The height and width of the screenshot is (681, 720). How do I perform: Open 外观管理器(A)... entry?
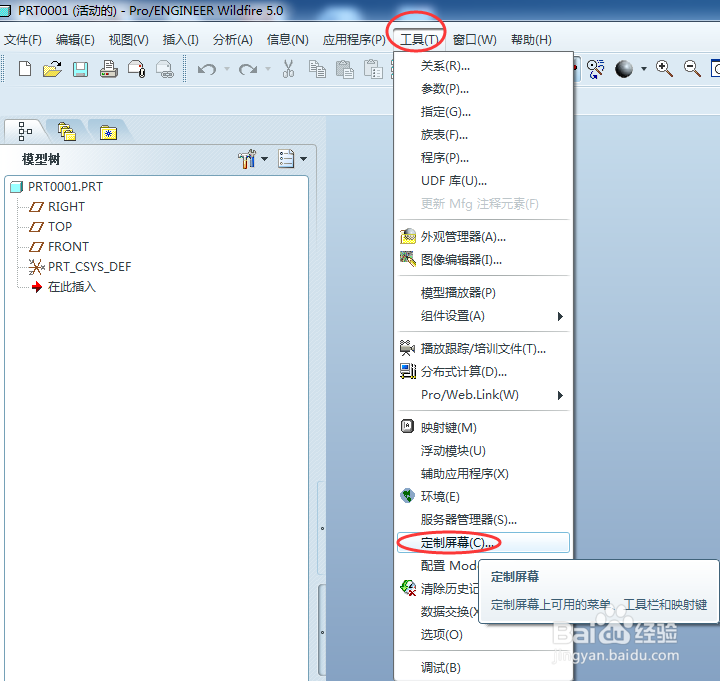coord(484,237)
